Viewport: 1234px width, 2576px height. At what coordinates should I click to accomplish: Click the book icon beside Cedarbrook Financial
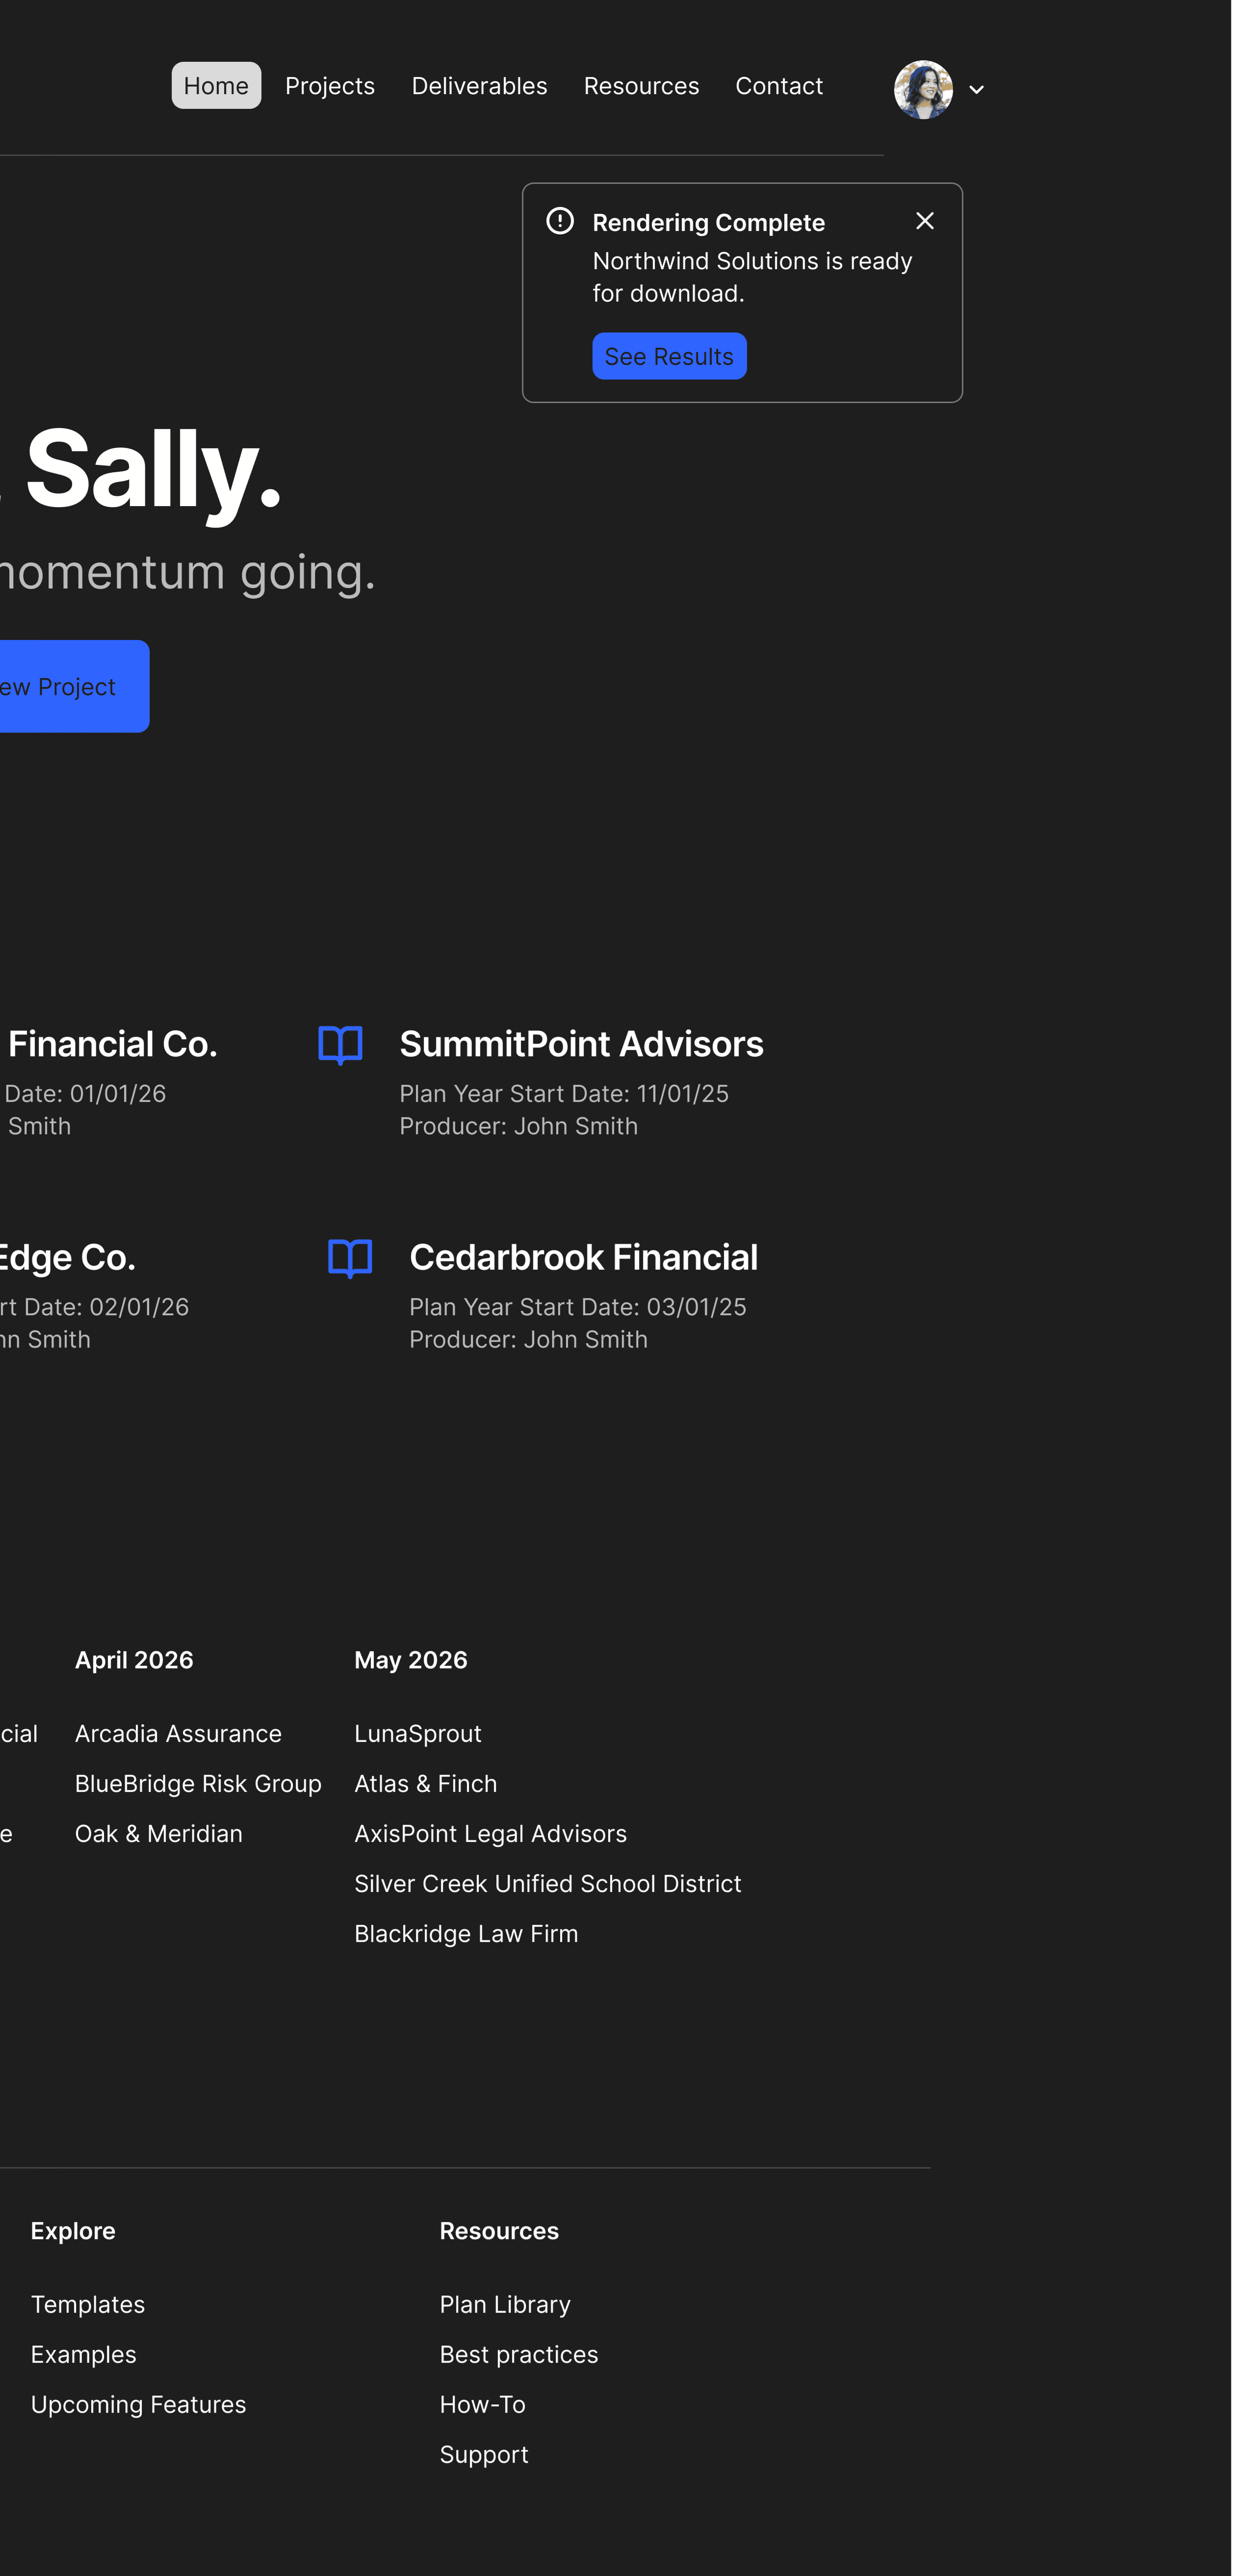350,1258
